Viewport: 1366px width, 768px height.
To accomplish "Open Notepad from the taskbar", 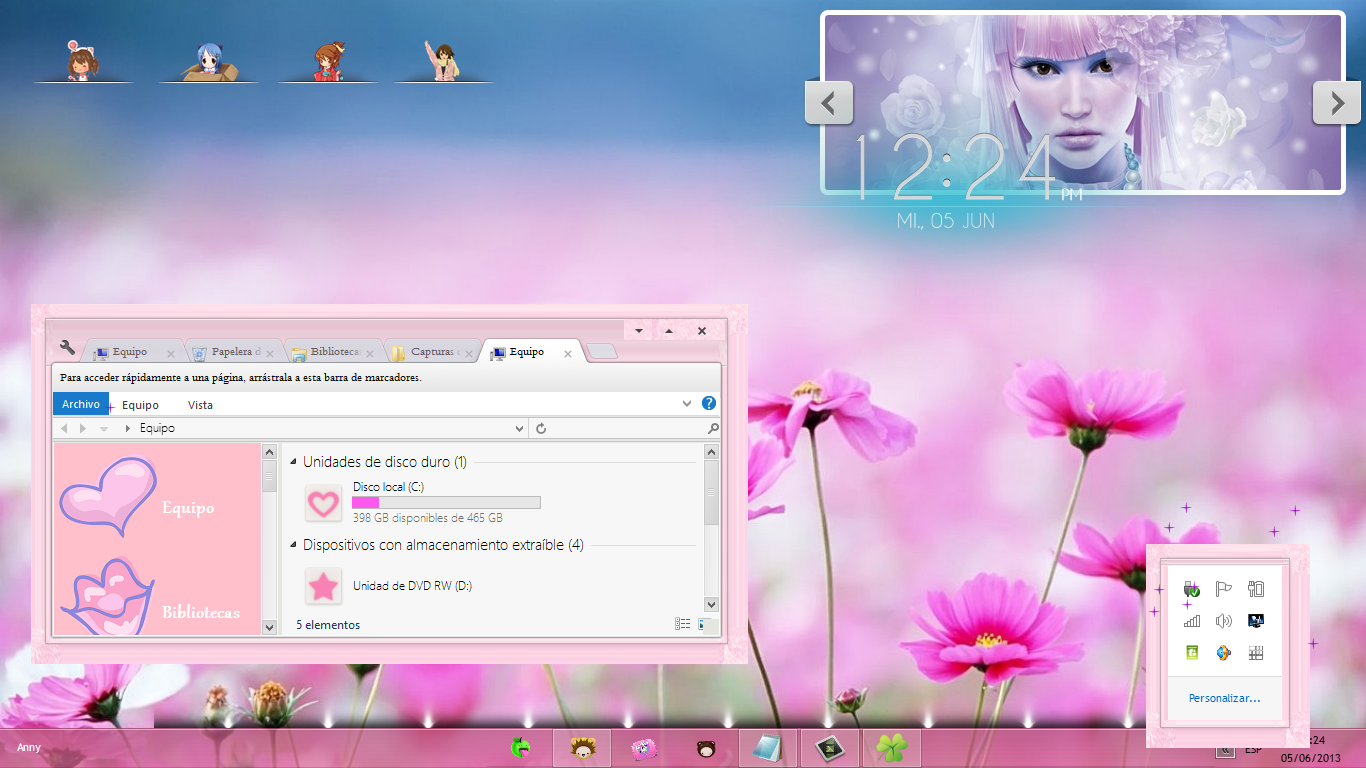I will [x=766, y=746].
